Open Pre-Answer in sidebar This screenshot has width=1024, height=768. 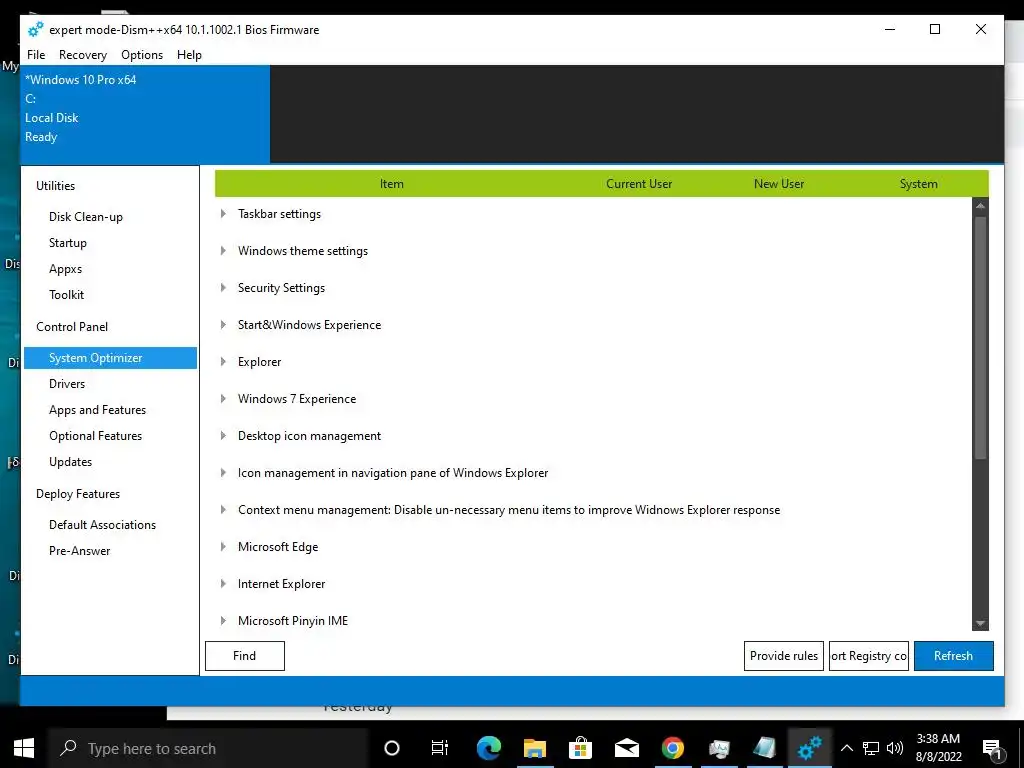coord(80,551)
